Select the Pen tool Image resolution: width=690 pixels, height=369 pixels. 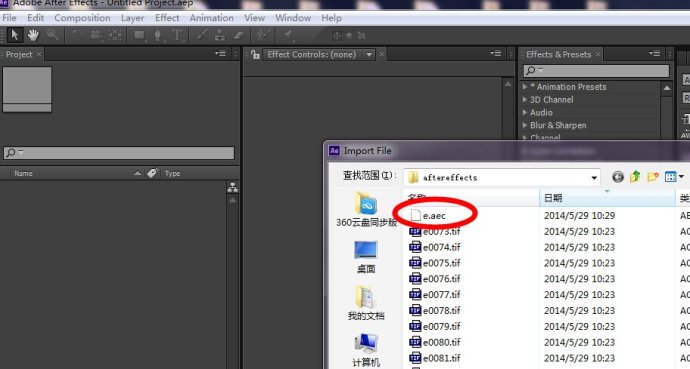(x=158, y=35)
